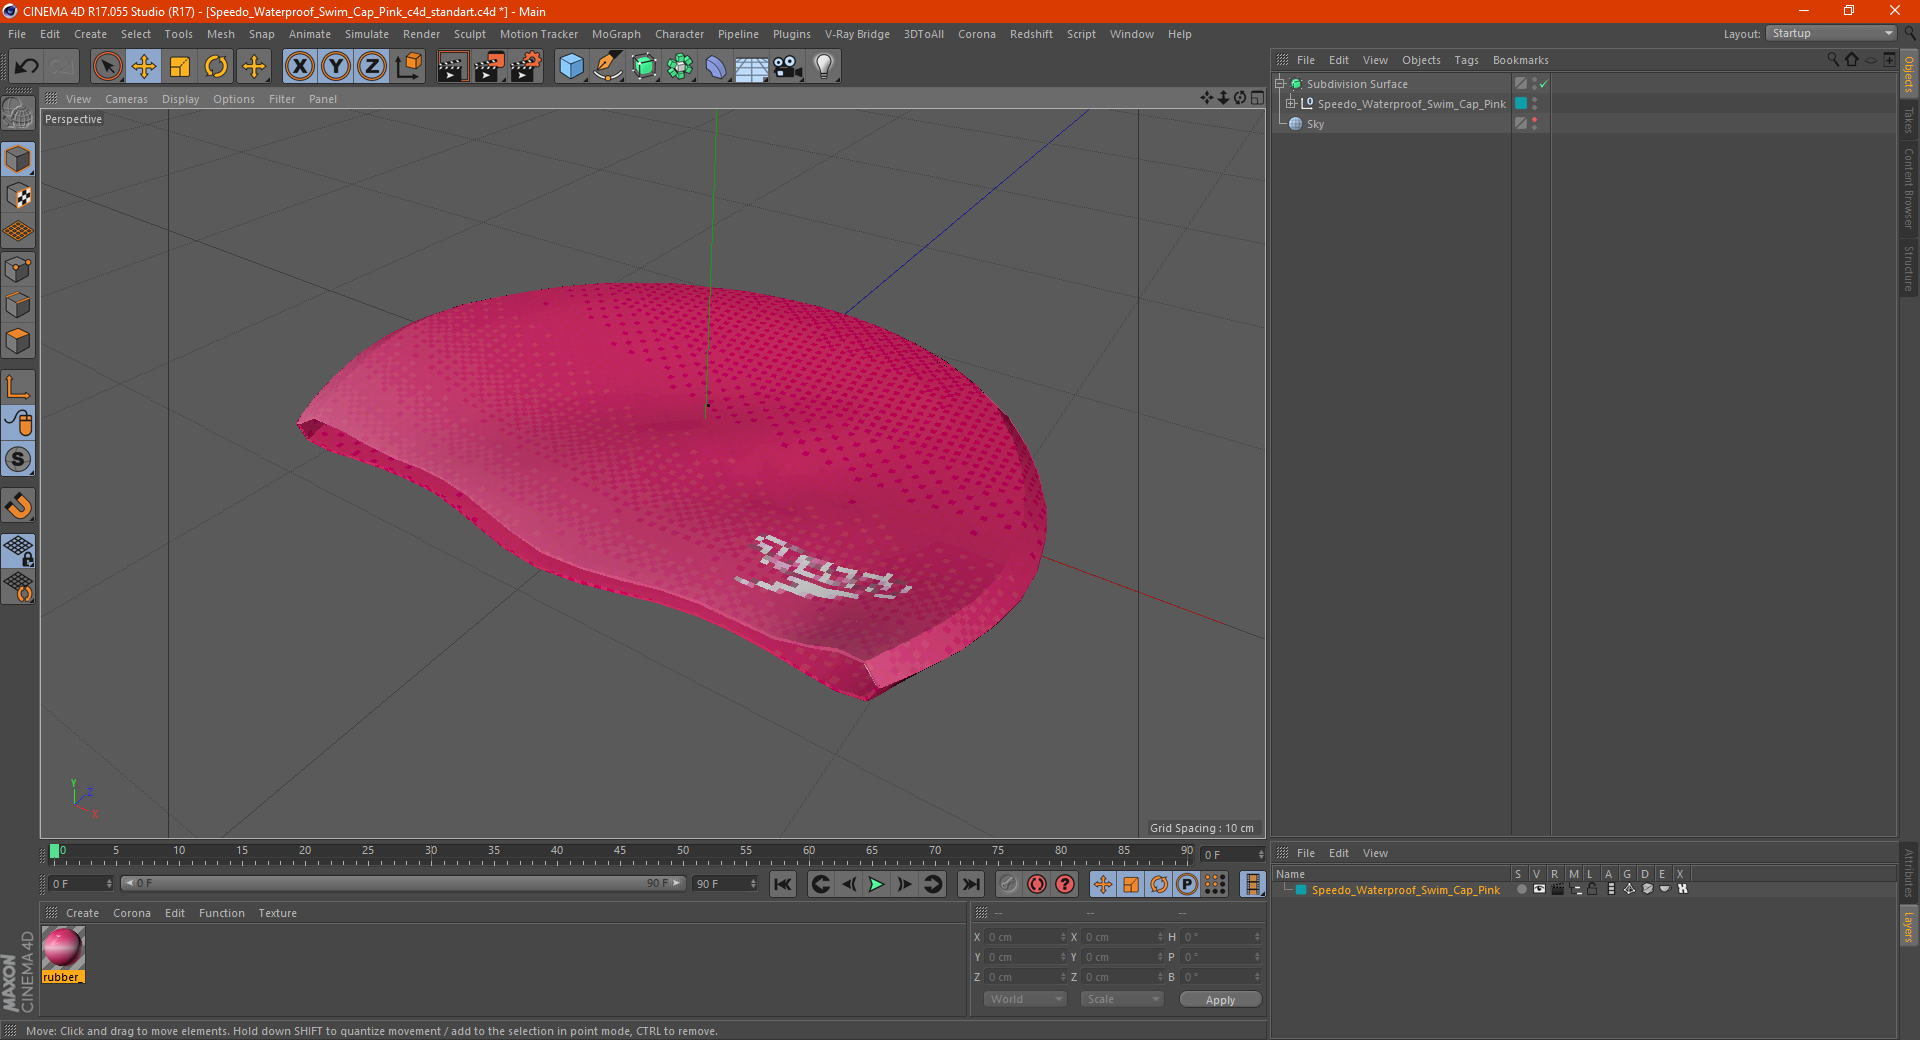Image resolution: width=1920 pixels, height=1040 pixels.
Task: Open the World coordinate dropdown
Action: (1025, 999)
